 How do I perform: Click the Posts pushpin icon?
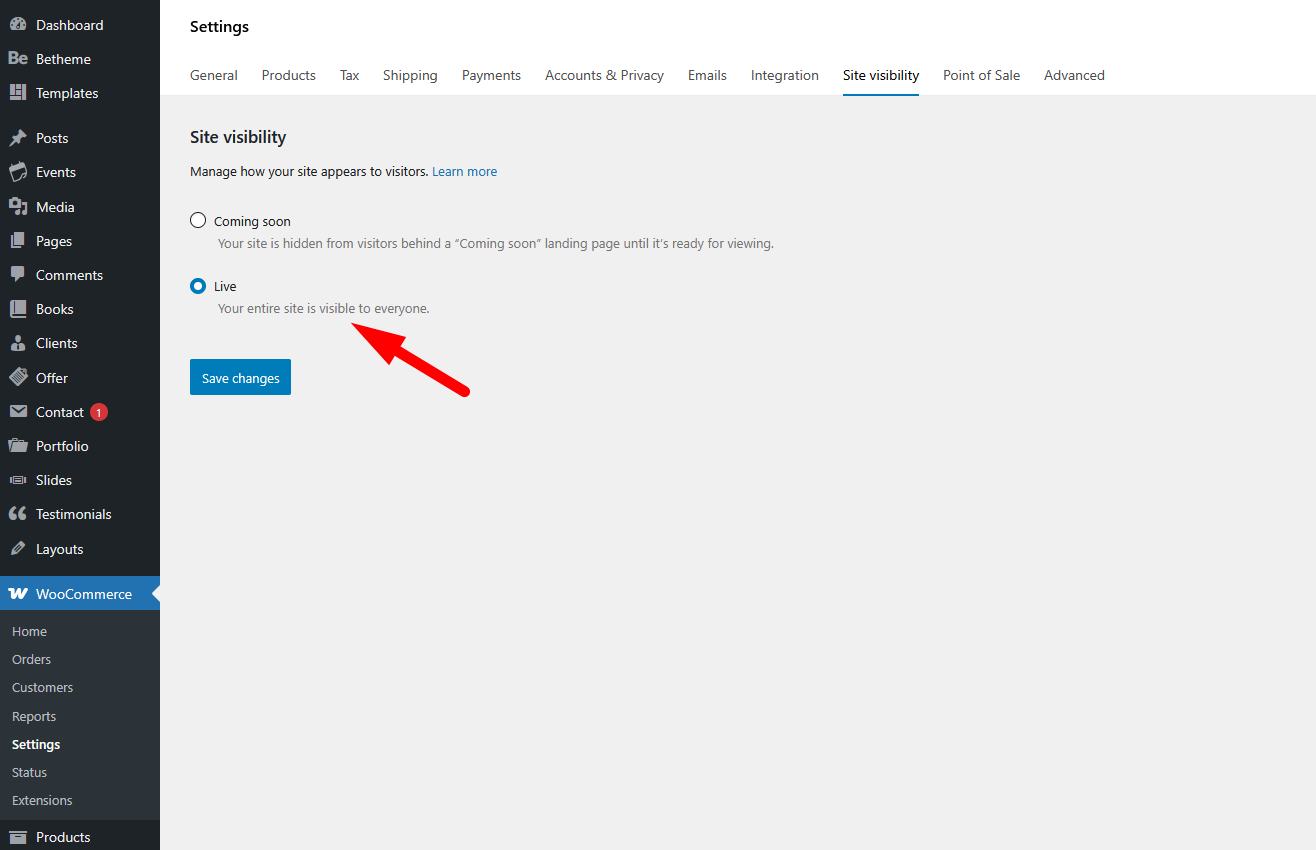pyautogui.click(x=18, y=138)
